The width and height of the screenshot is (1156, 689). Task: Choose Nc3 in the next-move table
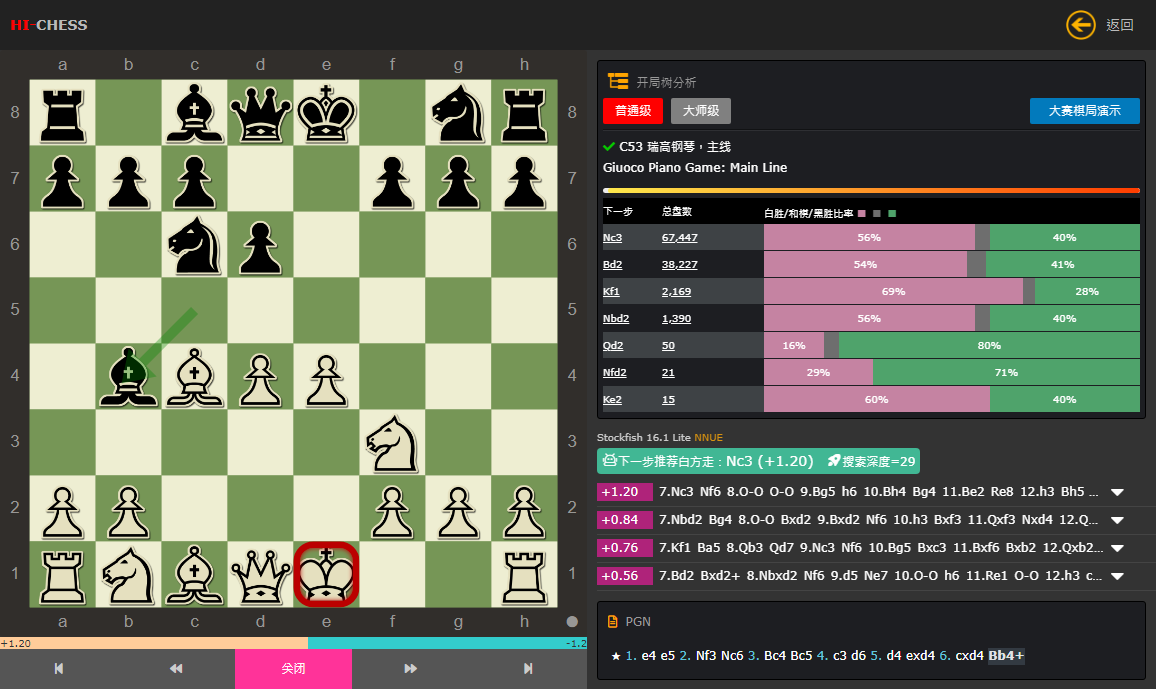(x=613, y=237)
